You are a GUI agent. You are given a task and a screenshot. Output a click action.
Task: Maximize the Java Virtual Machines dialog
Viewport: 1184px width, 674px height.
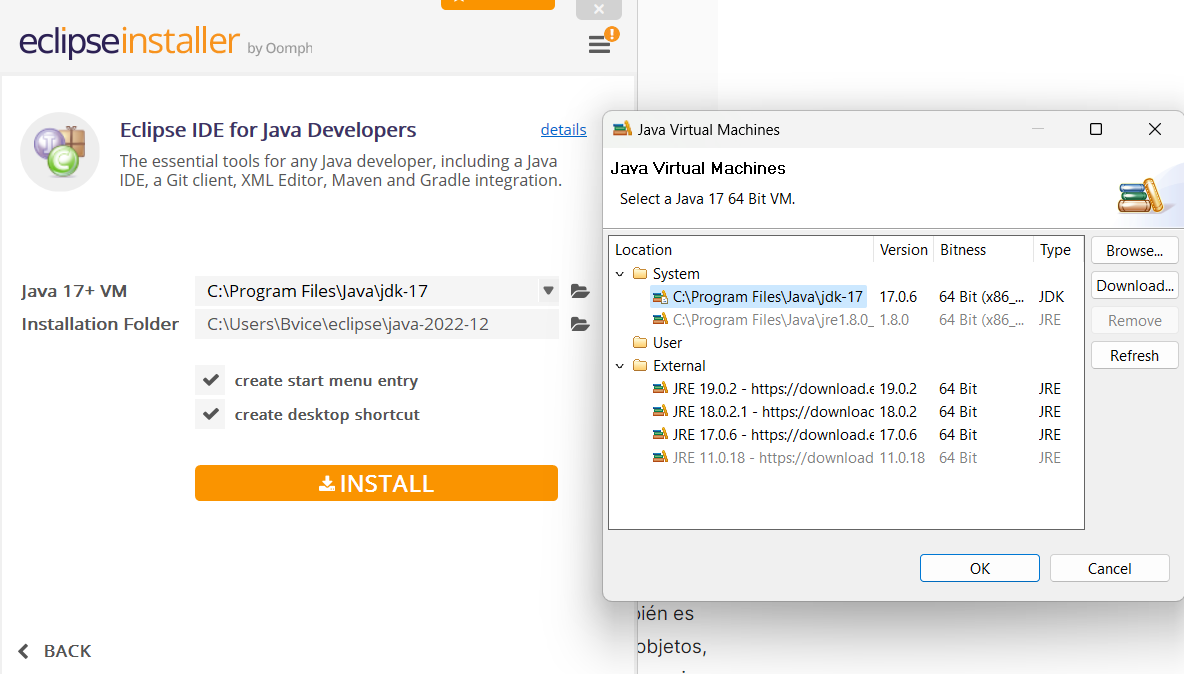point(1096,129)
